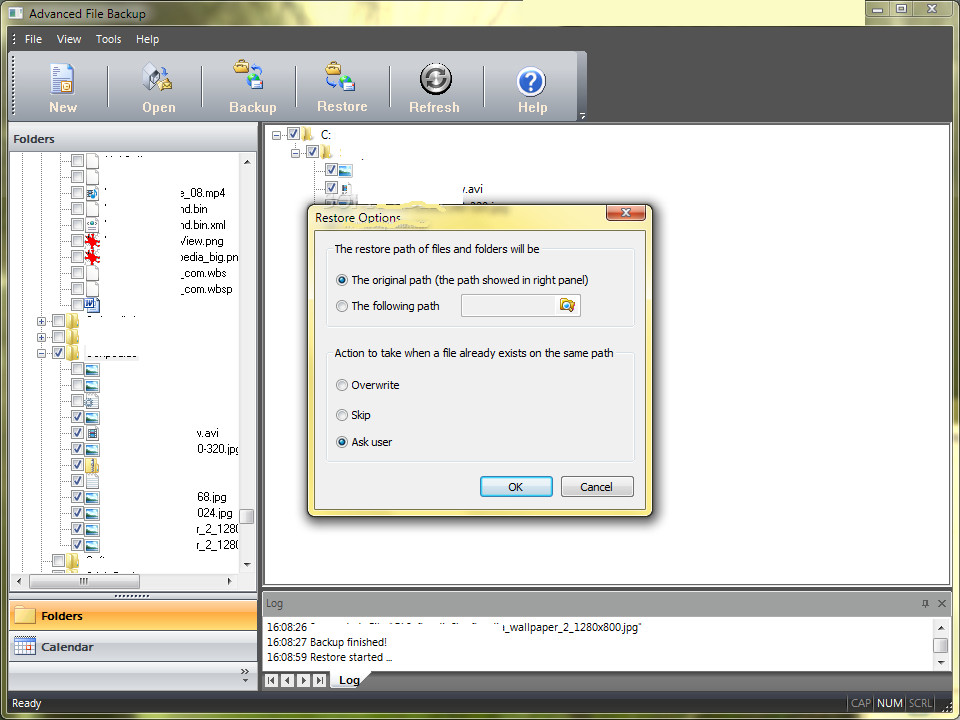Confirm Restore Options with OK

(516, 487)
